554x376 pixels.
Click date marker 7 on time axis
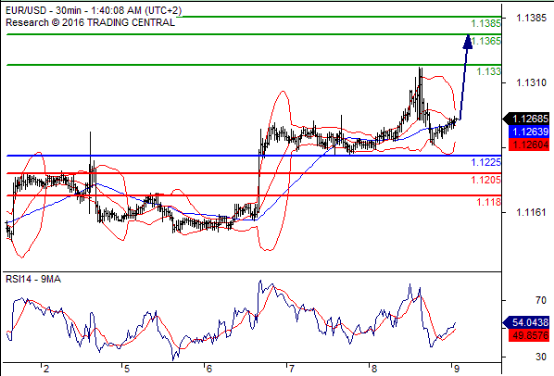[x=291, y=369]
